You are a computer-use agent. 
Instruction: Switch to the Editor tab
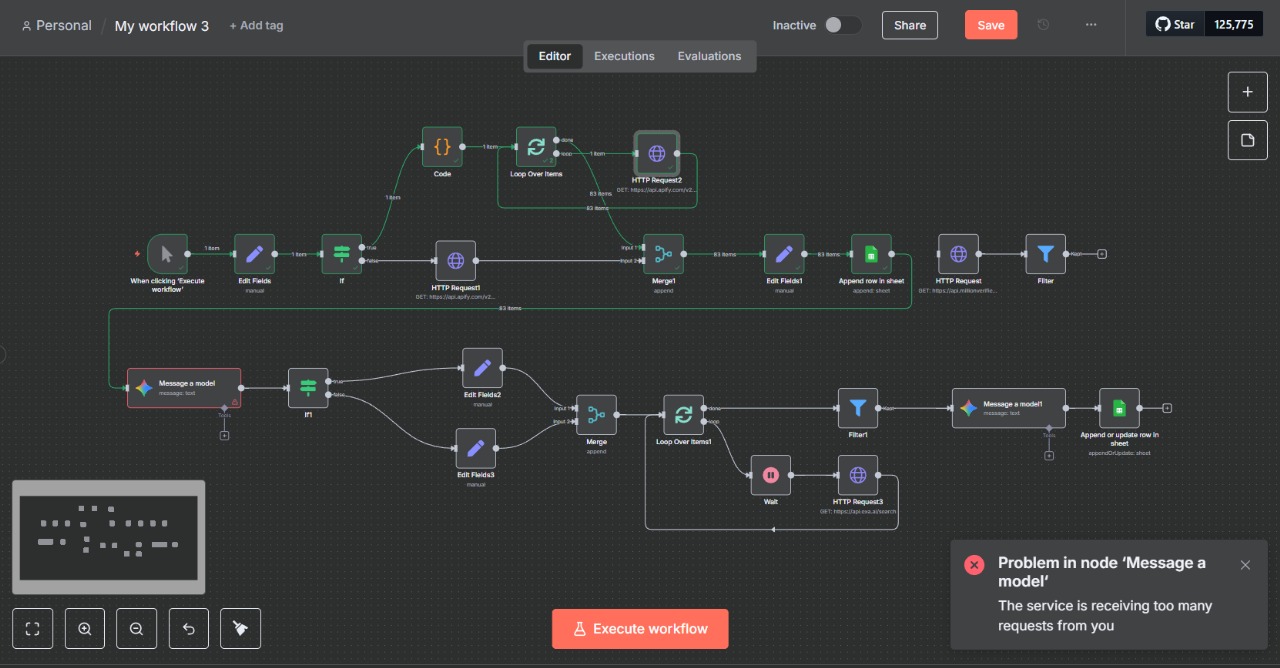[555, 56]
